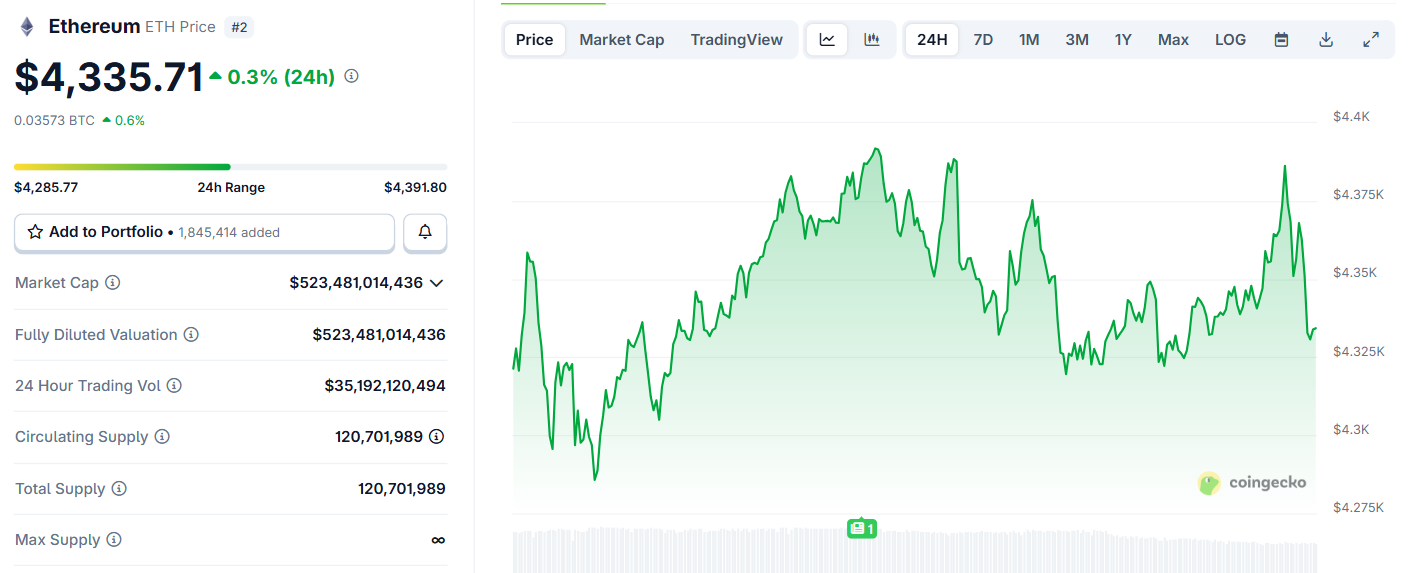This screenshot has width=1411, height=573.
Task: Open 24 Hour Trading Vol info icon
Action: pyautogui.click(x=174, y=386)
